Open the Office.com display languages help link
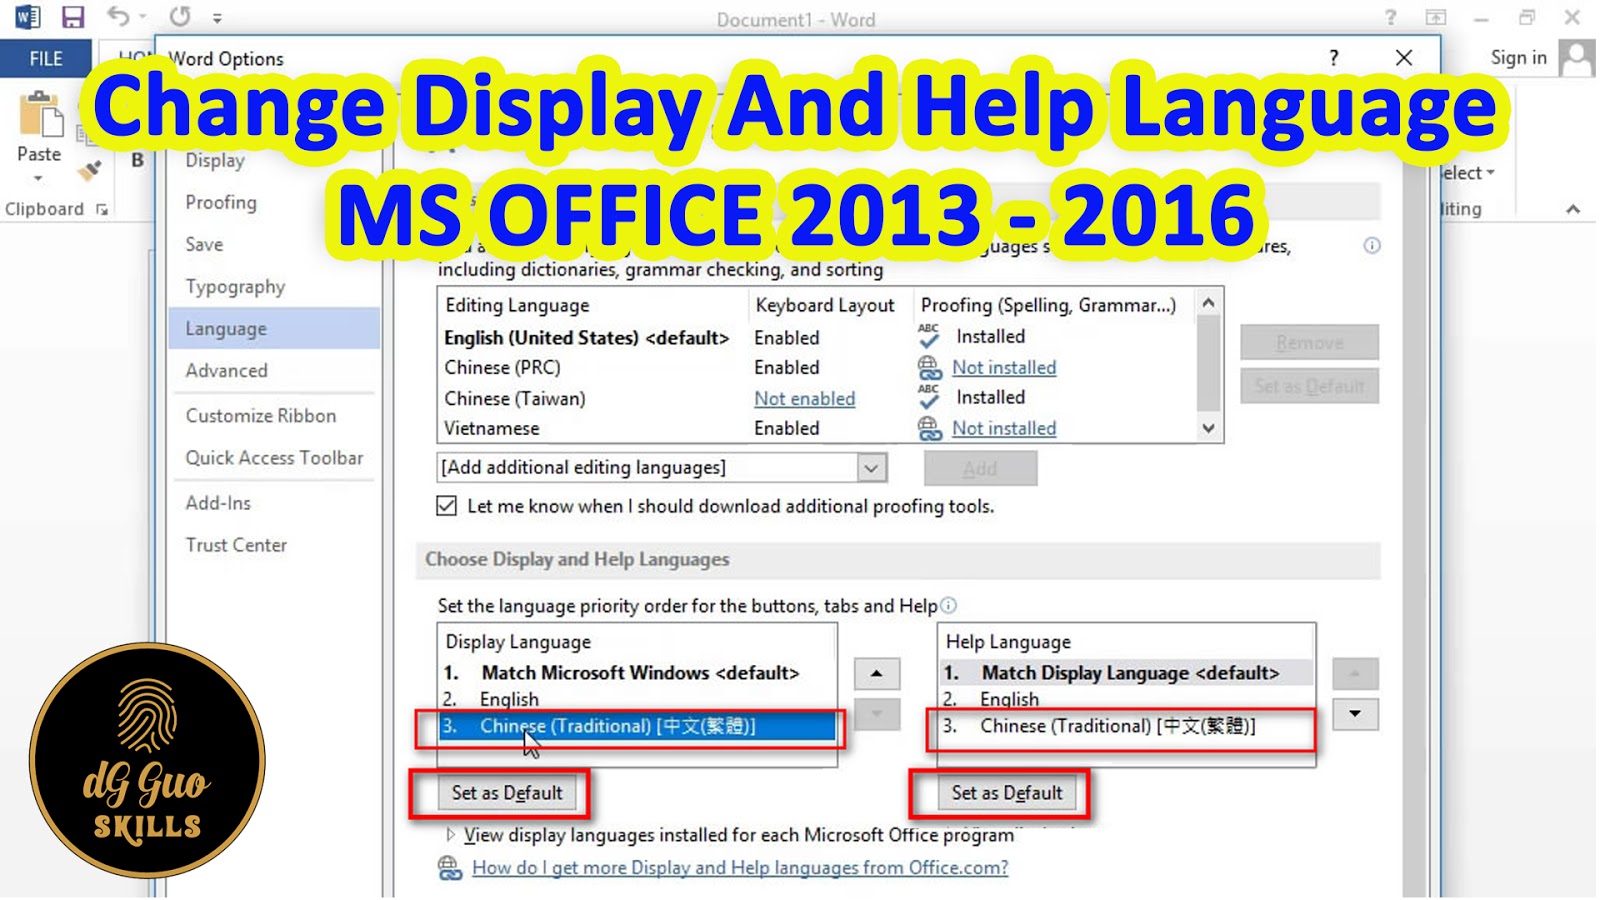Image resolution: width=1600 pixels, height=900 pixels. [x=740, y=867]
